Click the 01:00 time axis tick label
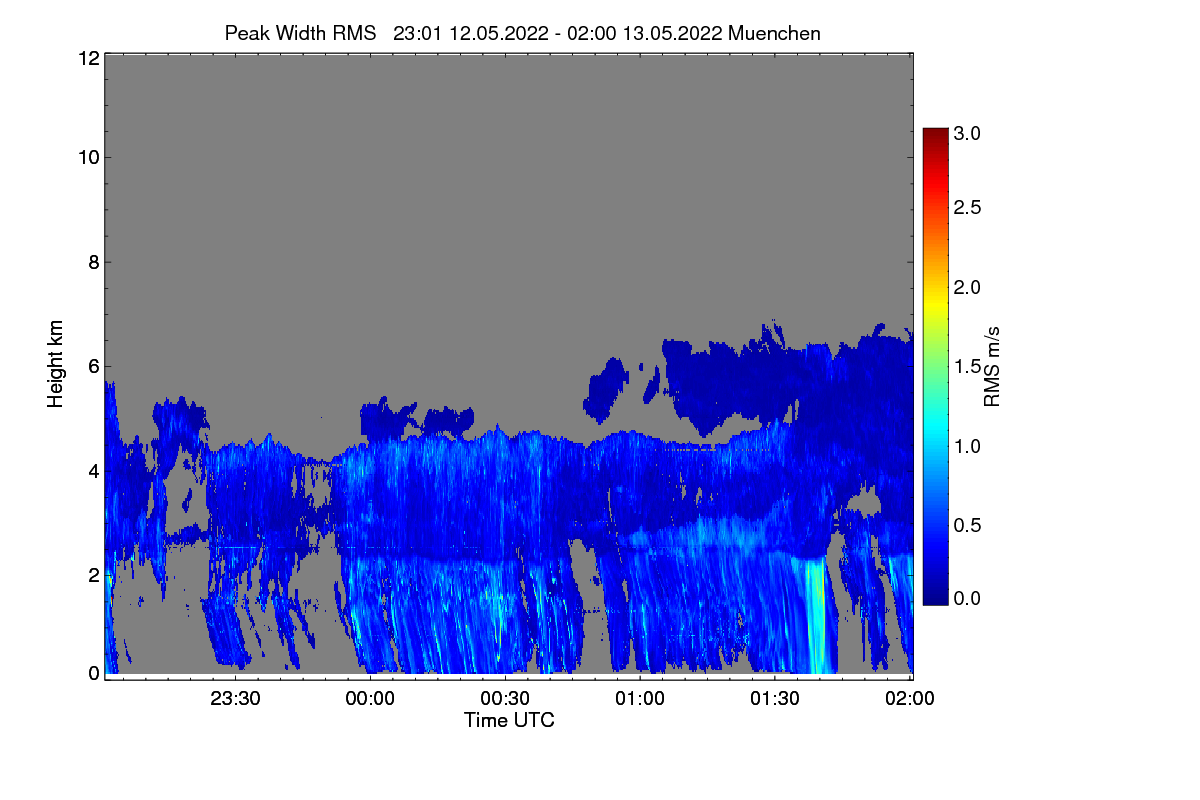This screenshot has height=800, width=1200. tap(640, 698)
